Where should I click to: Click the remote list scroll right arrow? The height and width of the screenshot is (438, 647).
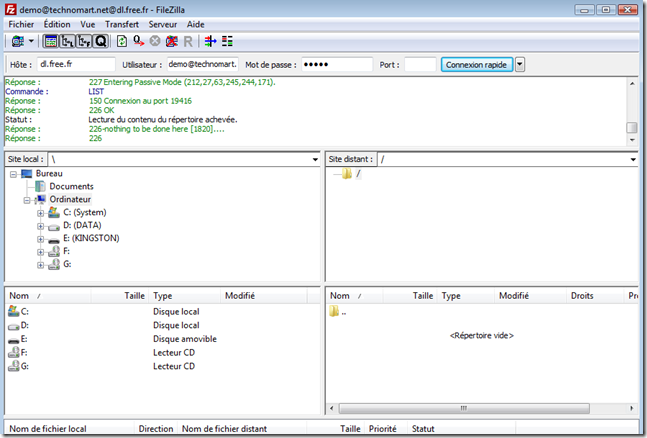(632, 408)
